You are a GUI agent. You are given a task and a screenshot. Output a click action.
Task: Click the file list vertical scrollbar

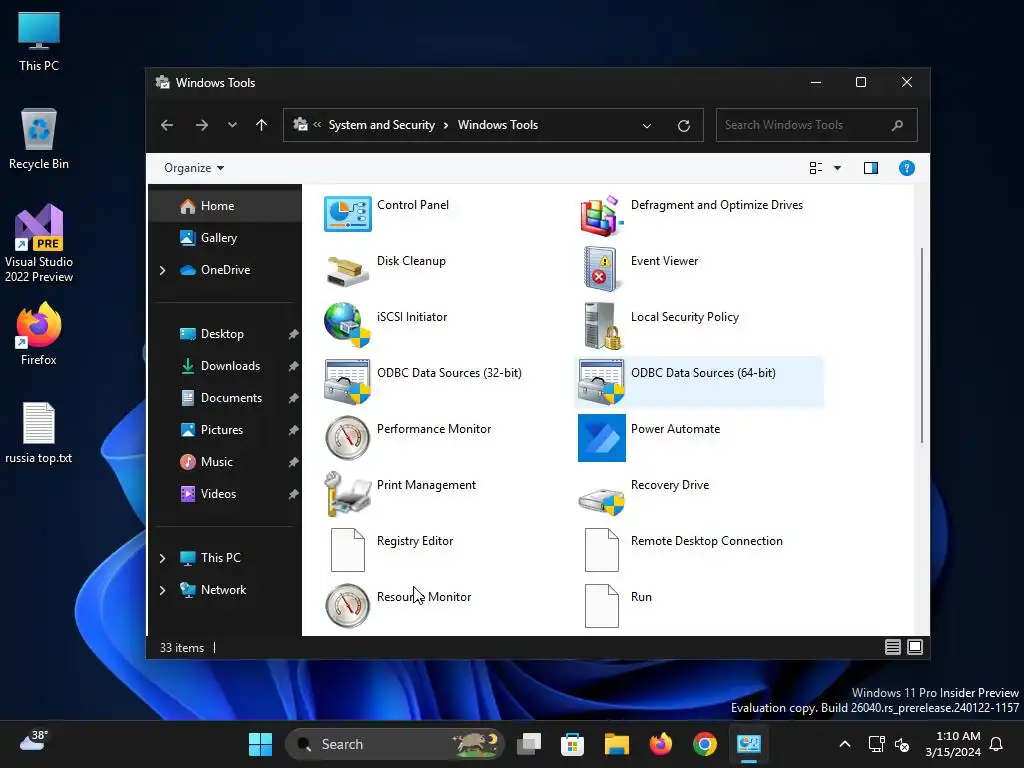click(x=921, y=345)
